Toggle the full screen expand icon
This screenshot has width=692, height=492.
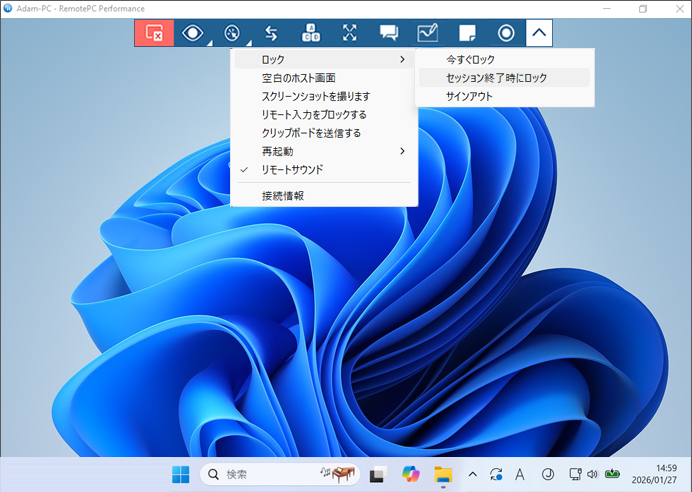coord(350,33)
